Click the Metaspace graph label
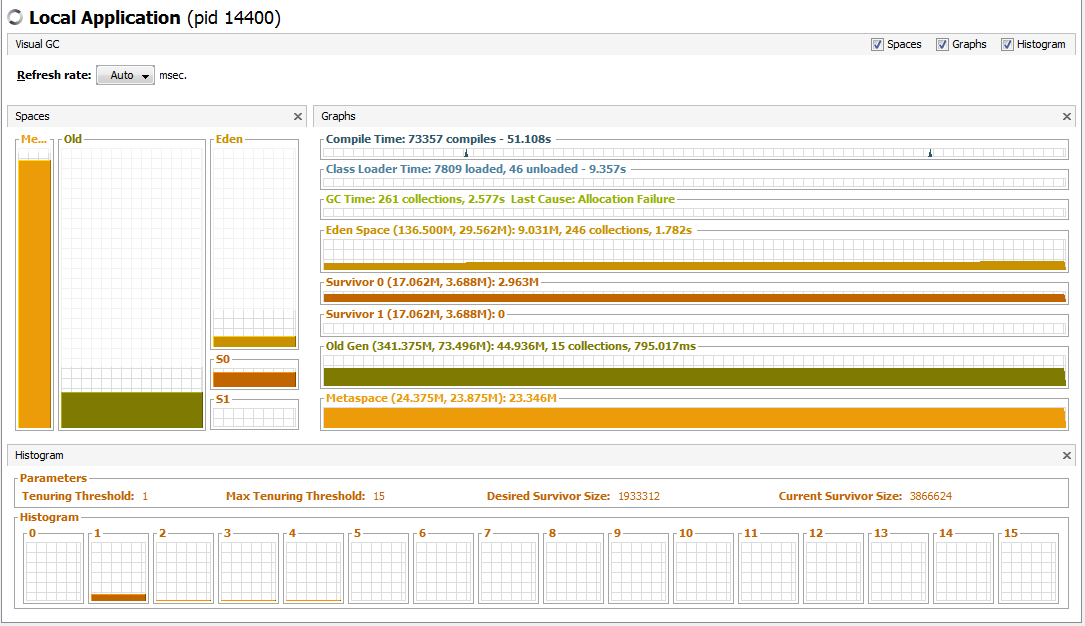Viewport: 1085px width, 626px height. tap(441, 398)
